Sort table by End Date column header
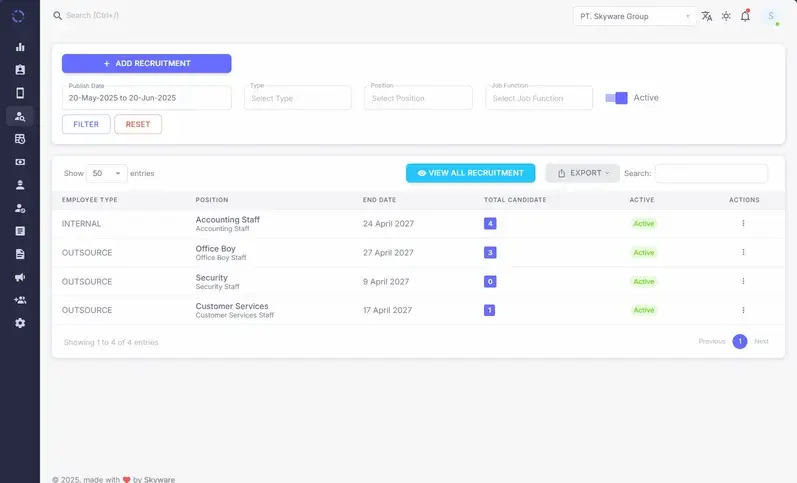This screenshot has height=483, width=797. click(x=378, y=200)
